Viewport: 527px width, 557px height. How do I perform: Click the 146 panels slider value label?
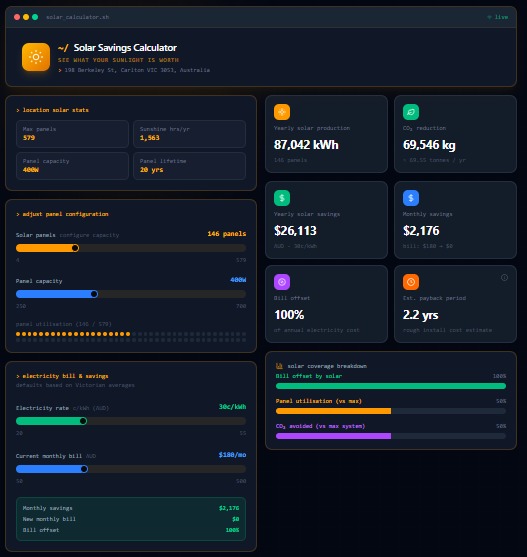coord(227,234)
